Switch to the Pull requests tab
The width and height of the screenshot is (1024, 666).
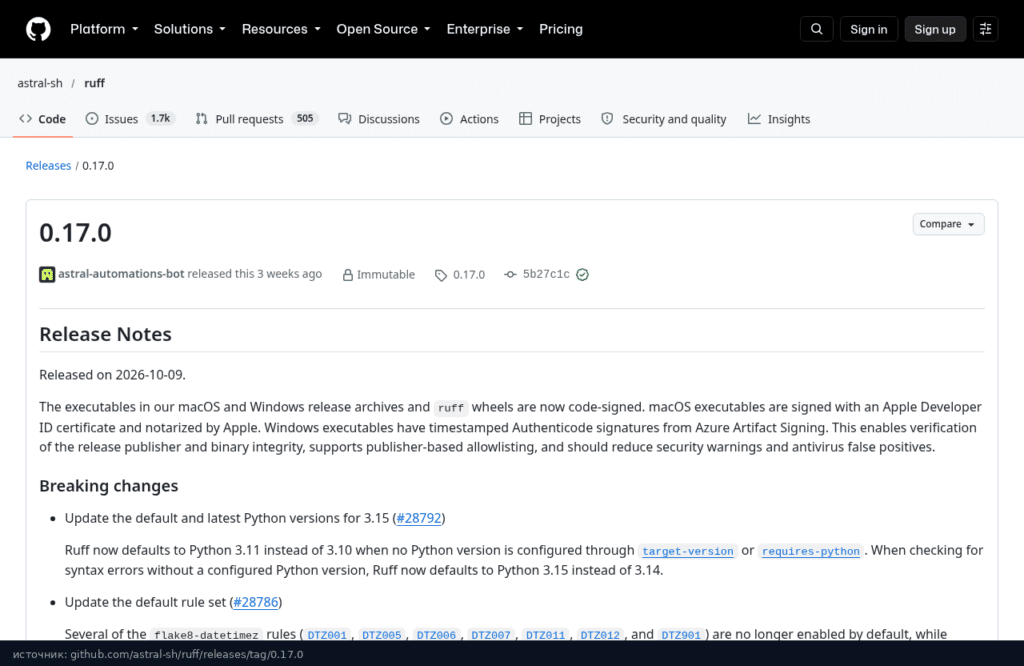pos(256,119)
